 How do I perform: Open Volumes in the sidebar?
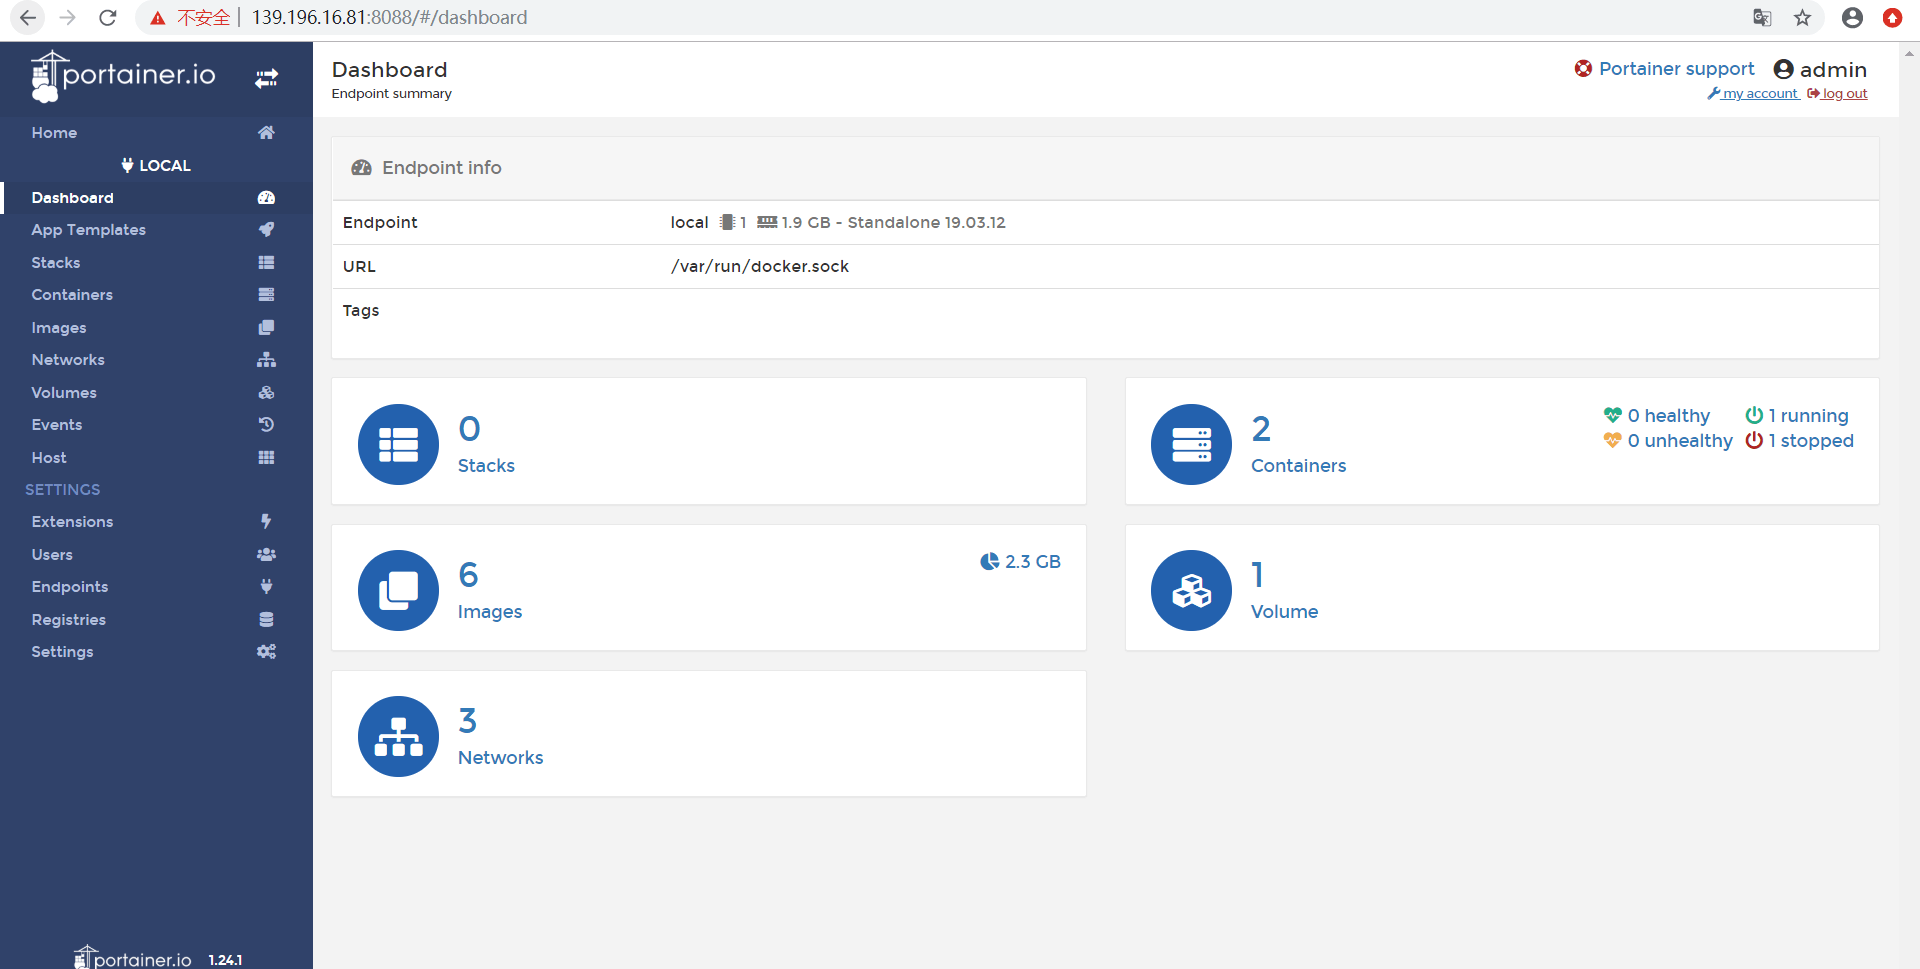(x=64, y=393)
